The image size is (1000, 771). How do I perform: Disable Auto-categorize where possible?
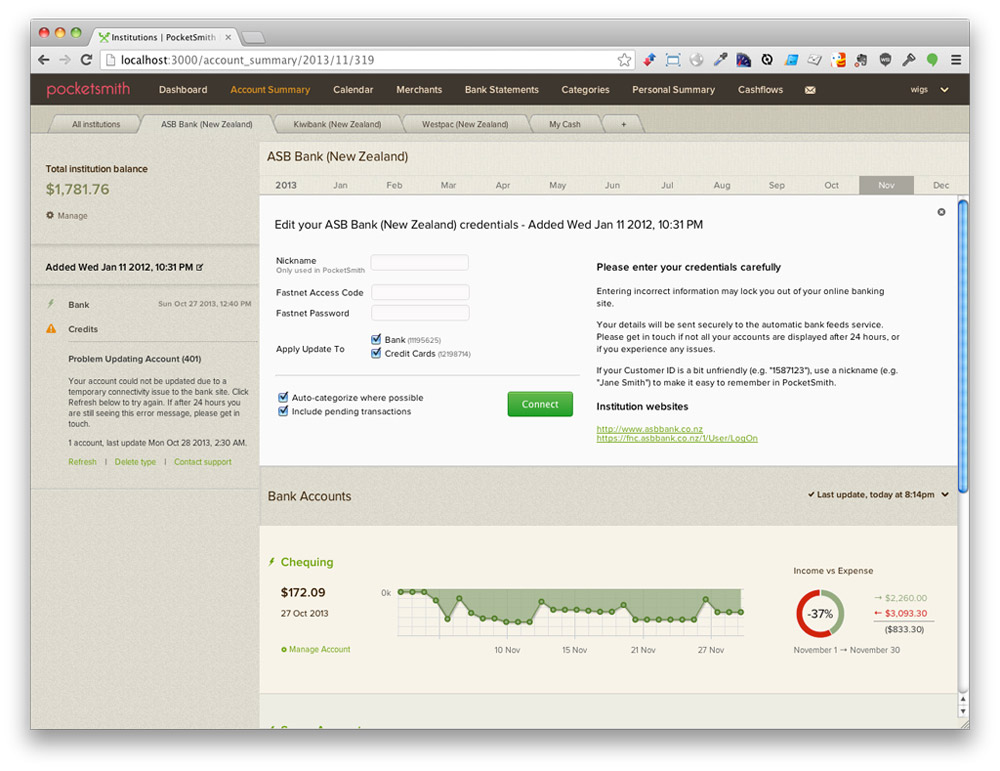click(283, 398)
